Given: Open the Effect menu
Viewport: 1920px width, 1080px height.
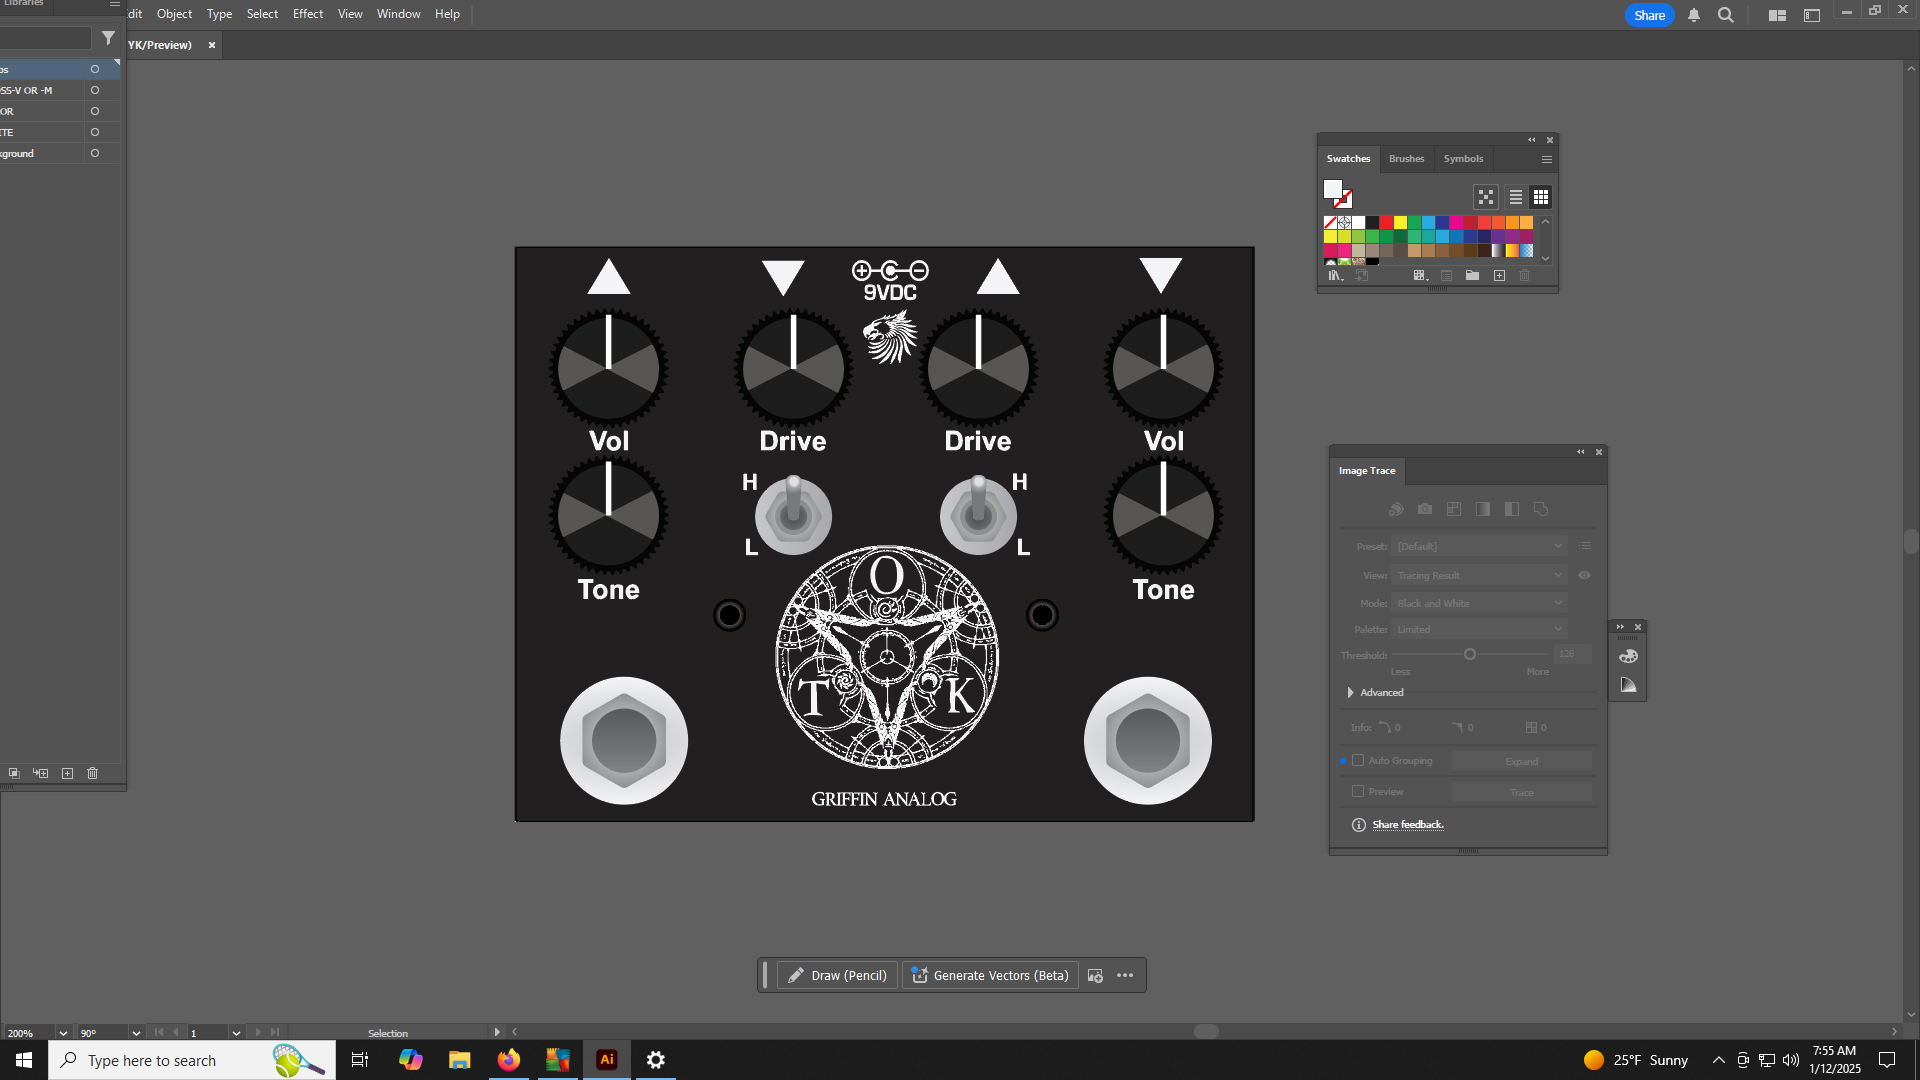Looking at the screenshot, I should click(x=307, y=14).
